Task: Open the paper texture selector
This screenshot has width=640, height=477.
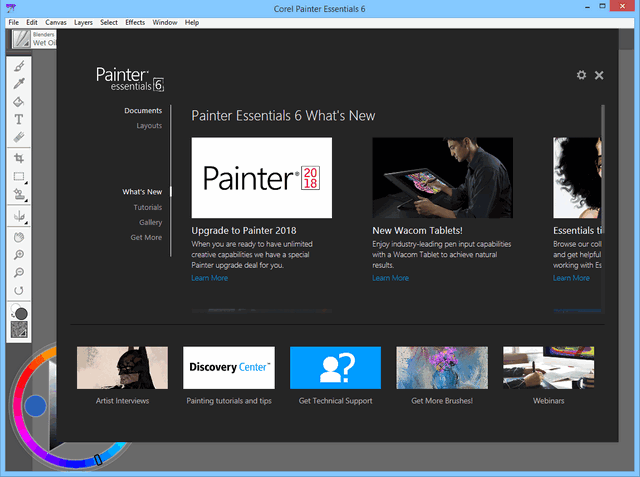Action: [19, 330]
